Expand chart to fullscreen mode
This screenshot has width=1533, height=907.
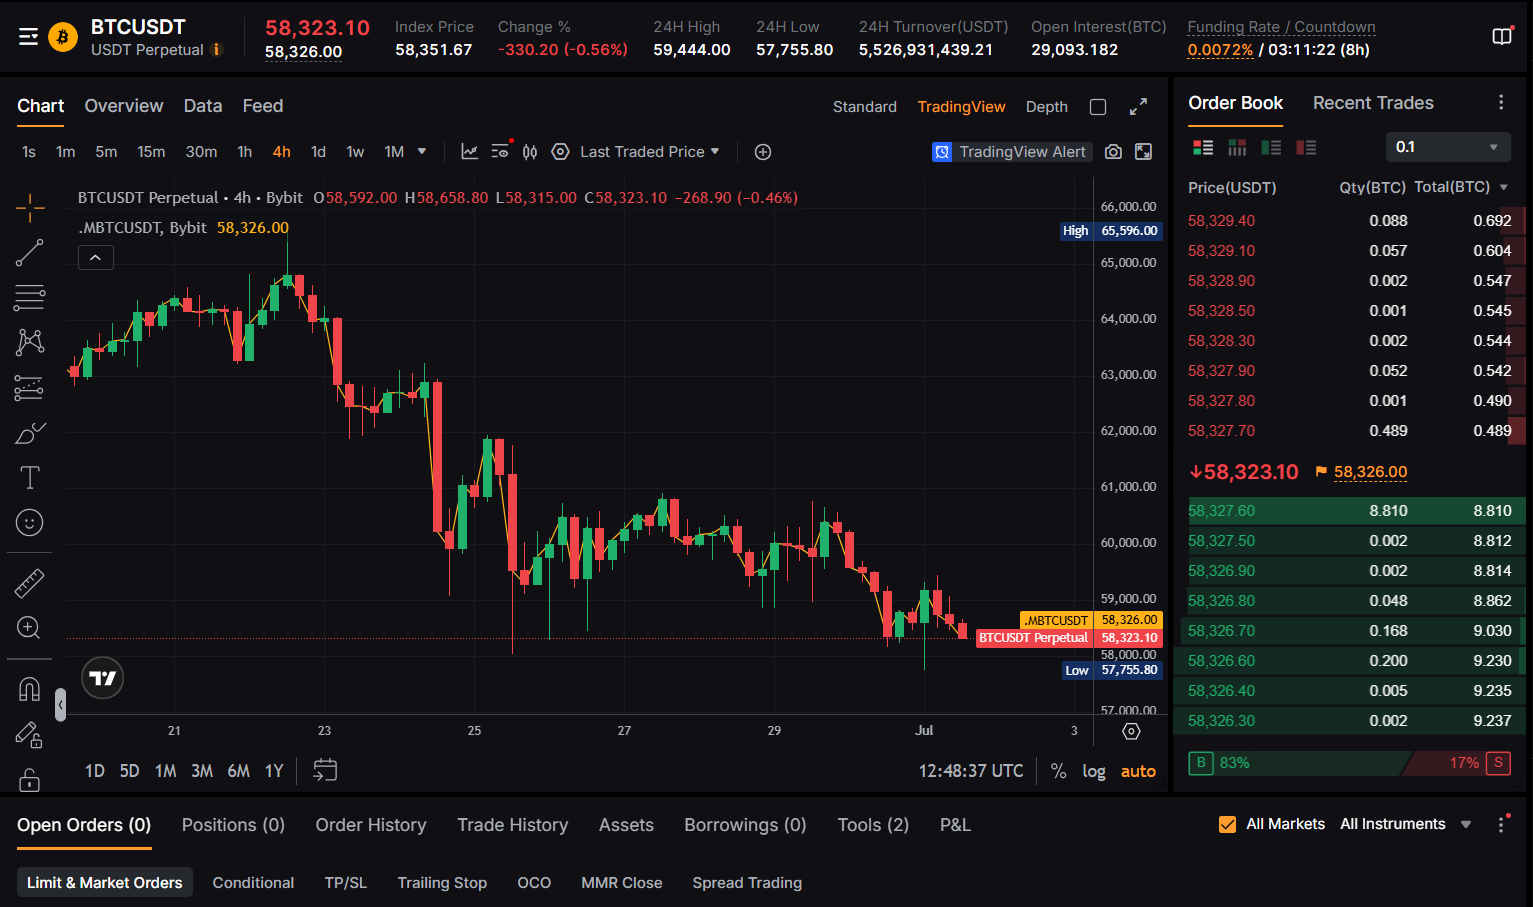1138,107
